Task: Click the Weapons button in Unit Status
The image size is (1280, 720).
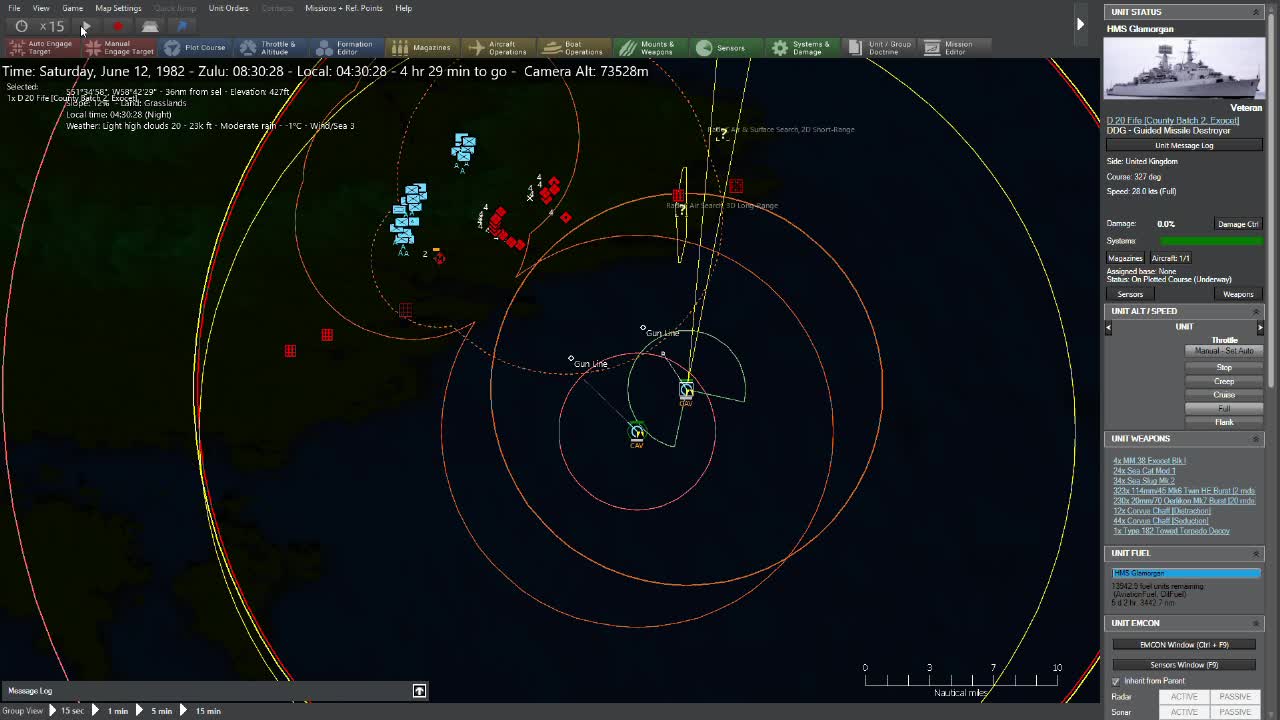Action: tap(1238, 294)
